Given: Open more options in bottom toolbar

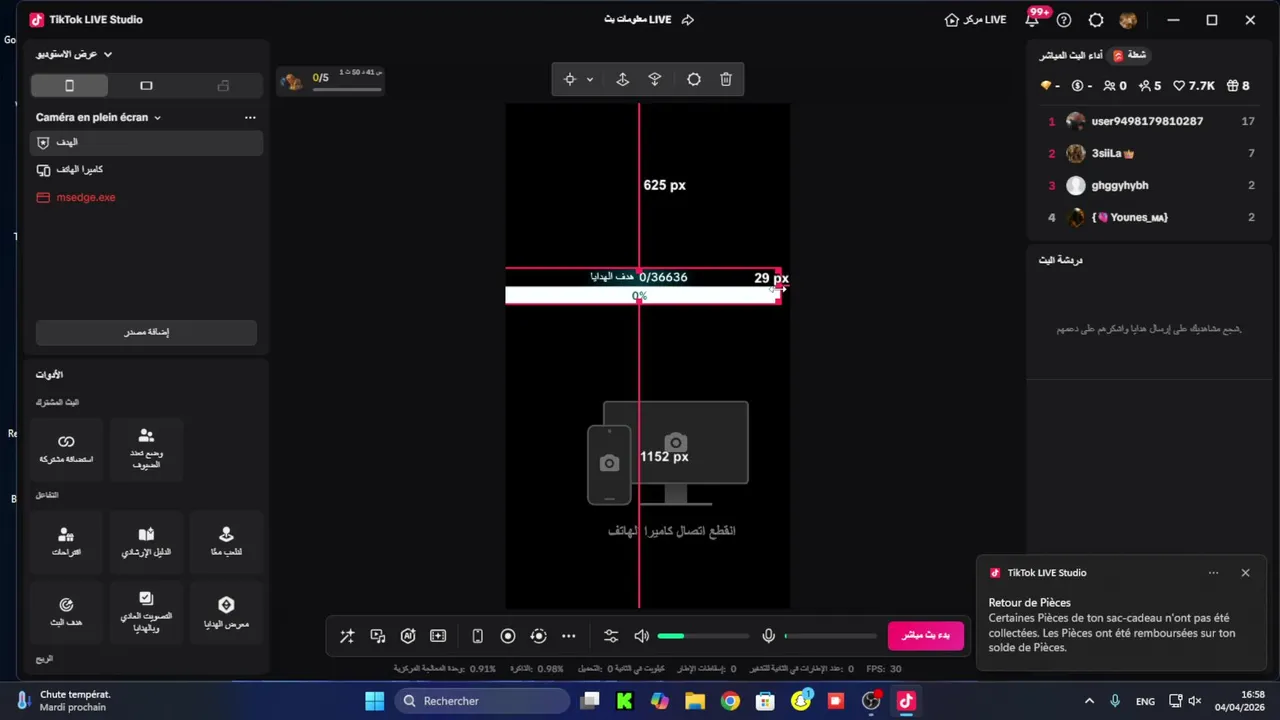Looking at the screenshot, I should coord(569,636).
